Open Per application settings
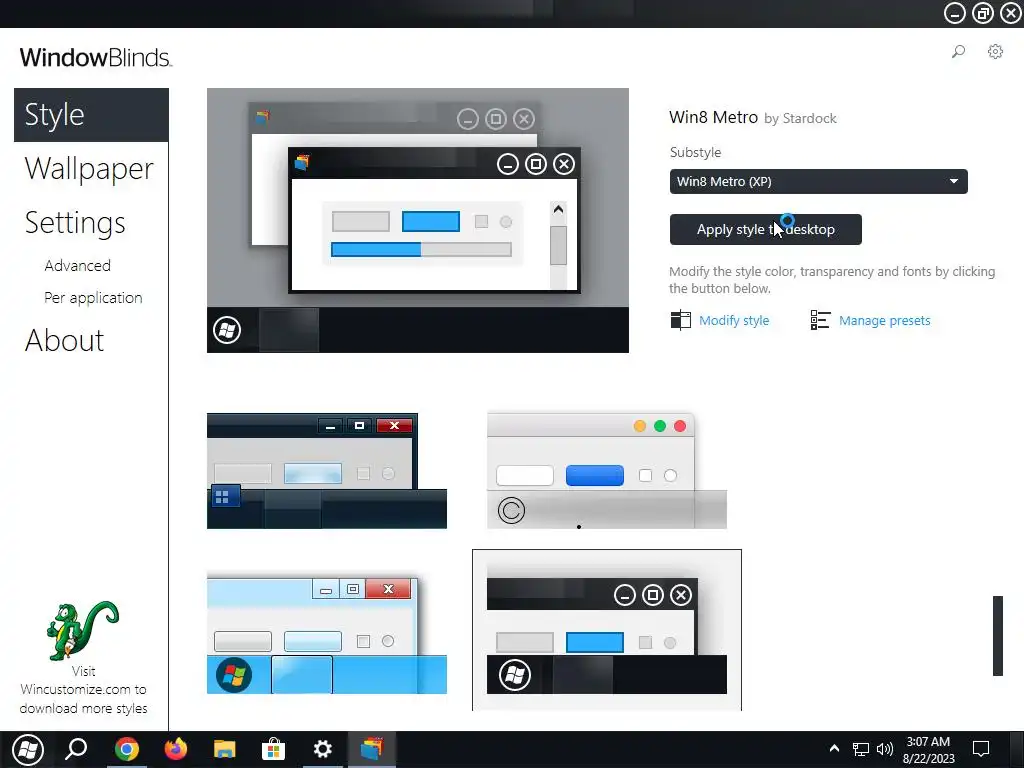Viewport: 1024px width, 768px height. [x=93, y=298]
